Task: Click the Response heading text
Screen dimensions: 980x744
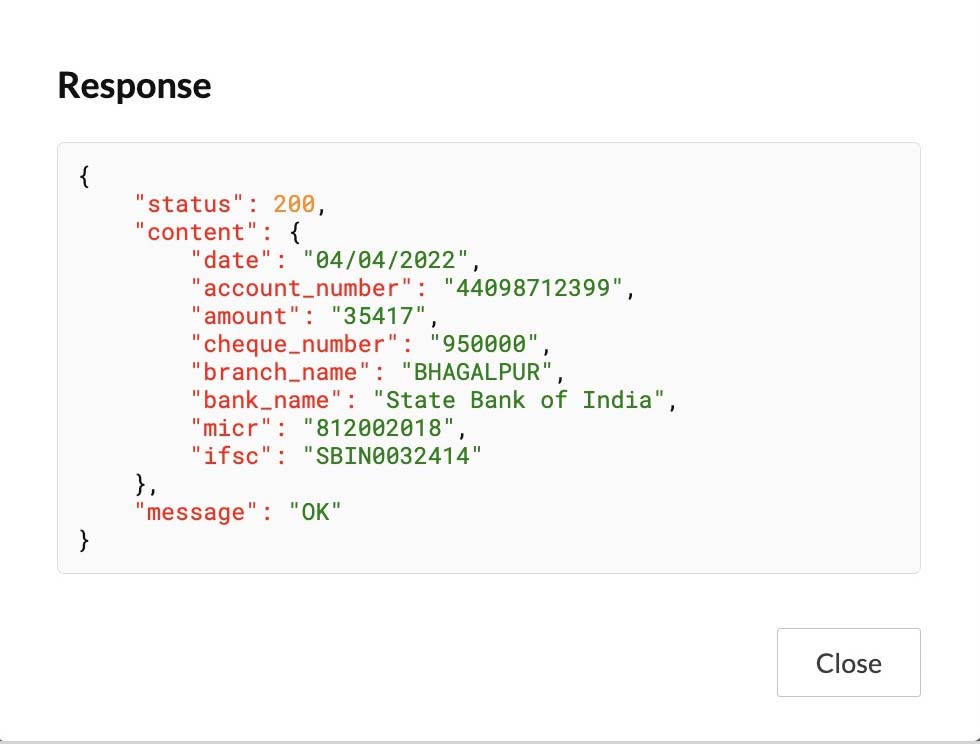Action: pos(134,86)
